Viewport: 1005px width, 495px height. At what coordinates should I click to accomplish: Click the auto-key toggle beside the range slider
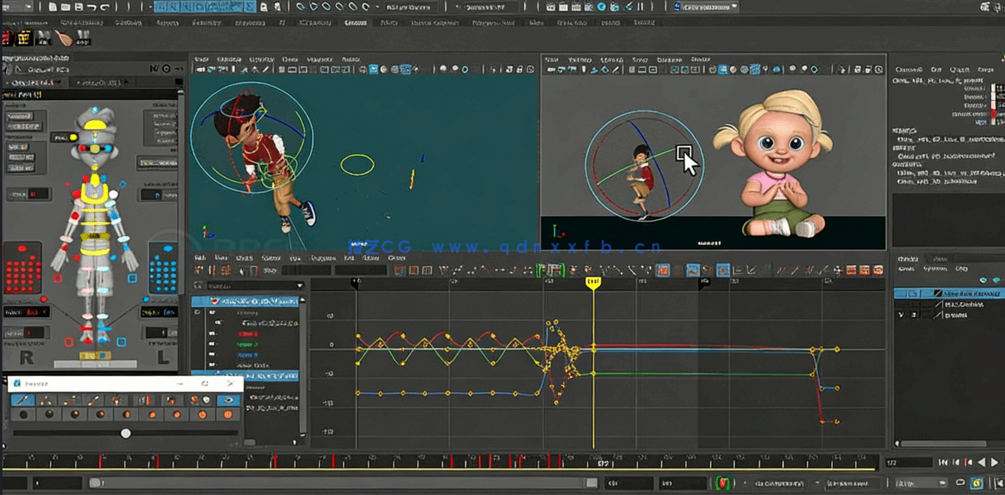723,483
